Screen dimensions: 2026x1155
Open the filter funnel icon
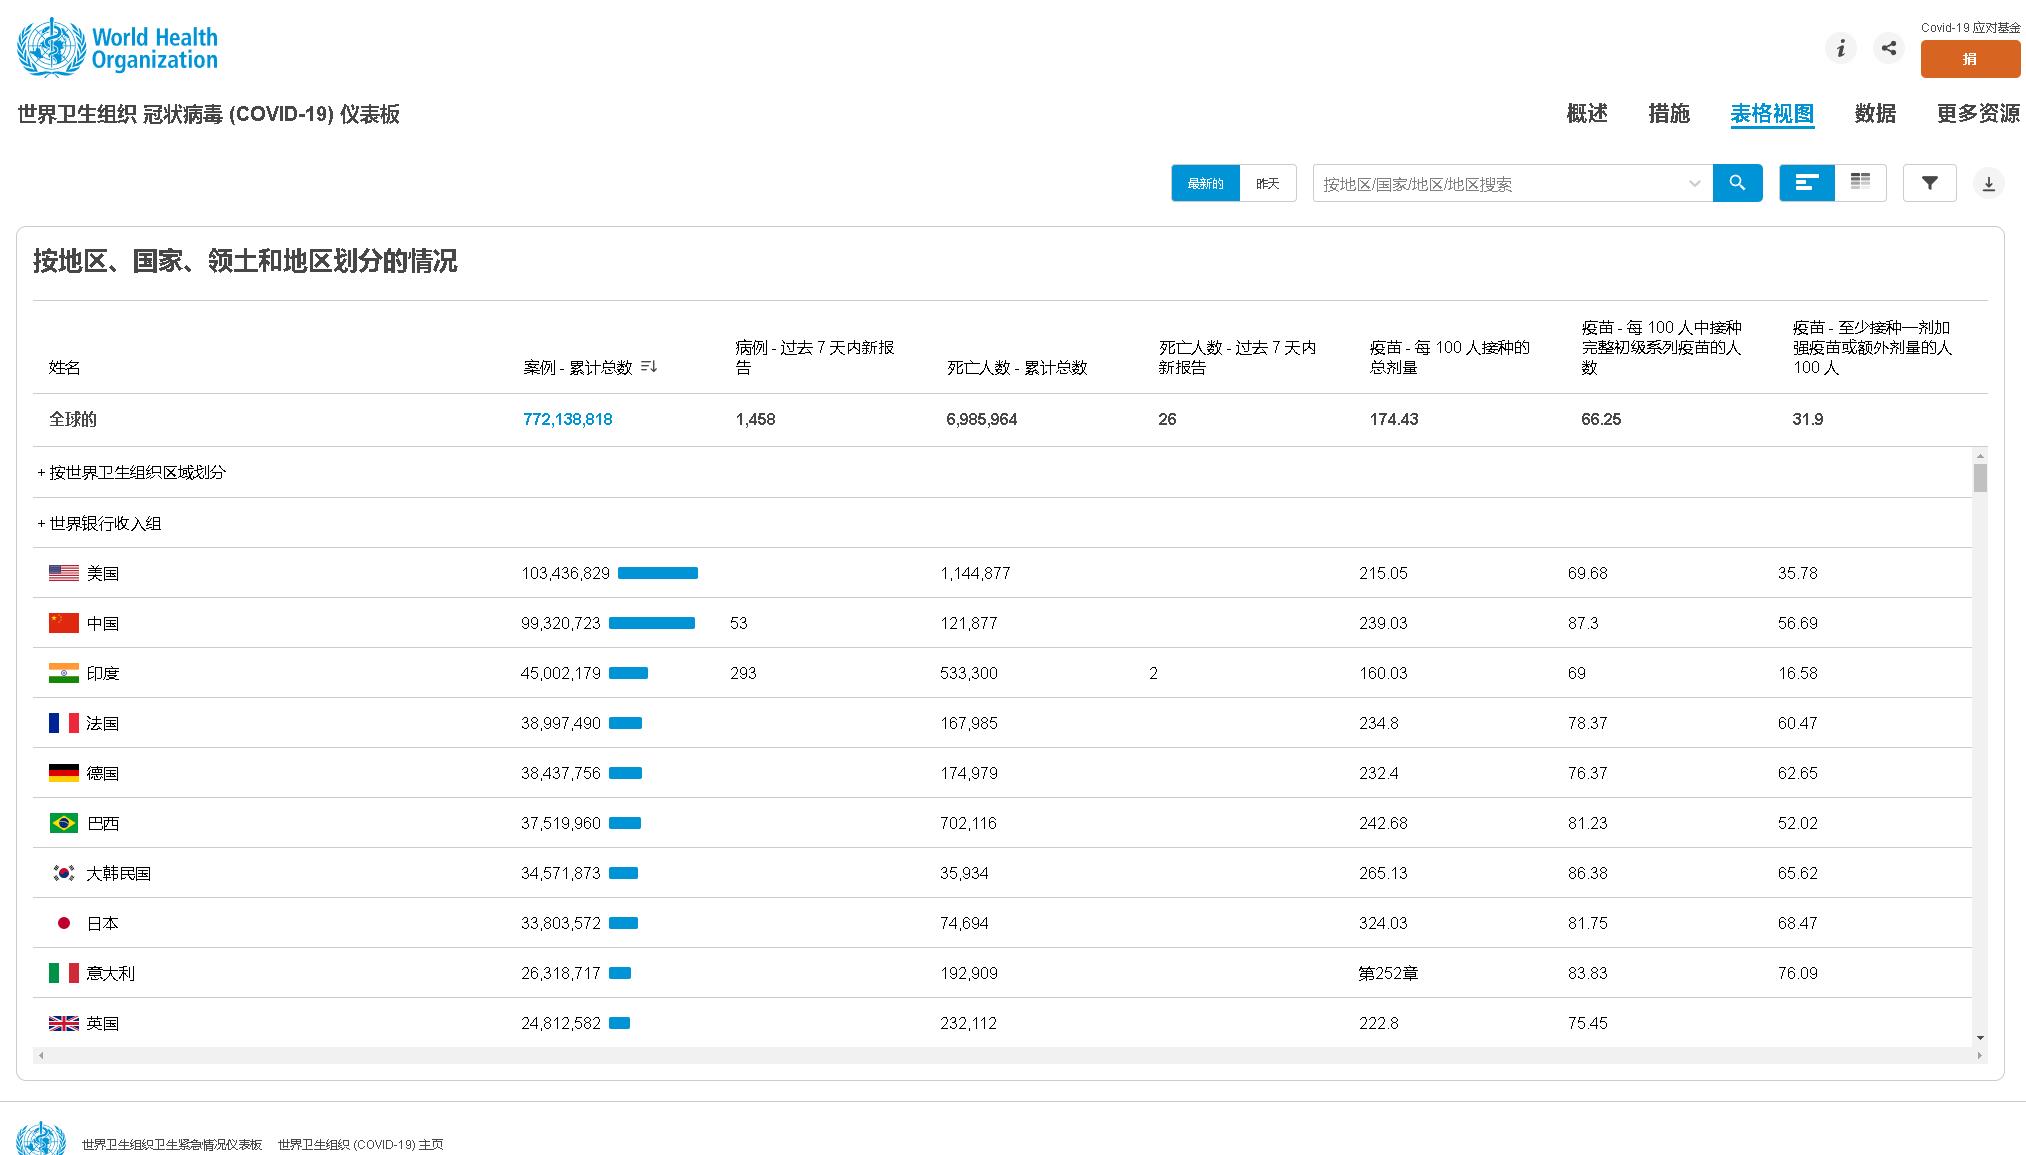coord(1929,183)
